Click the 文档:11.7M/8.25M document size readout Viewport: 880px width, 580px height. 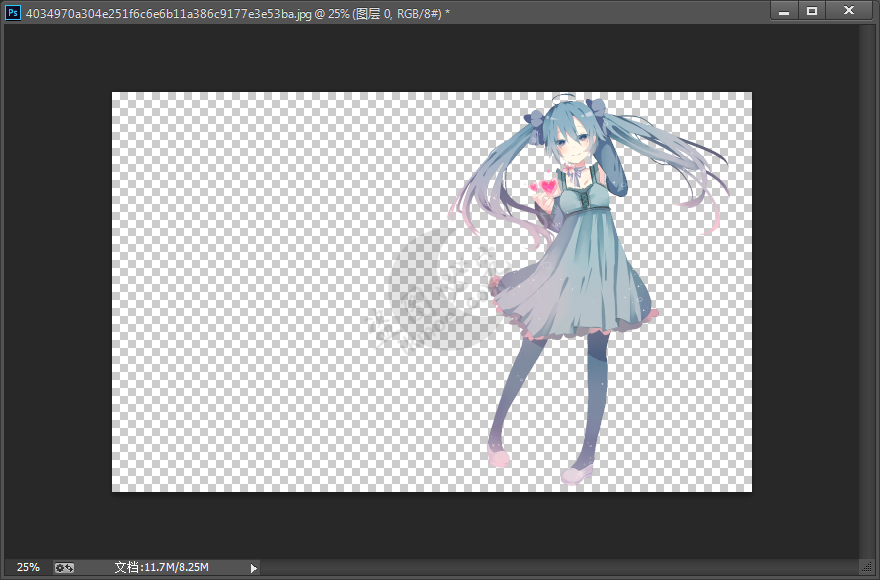[x=162, y=567]
